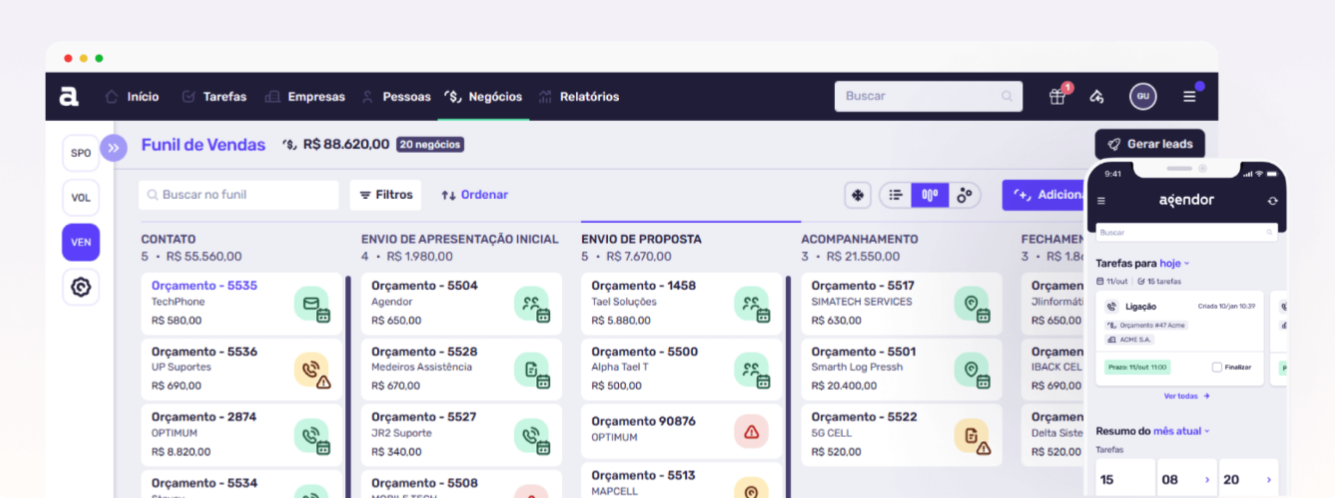This screenshot has width=1335, height=498.
Task: Open the Relatórios menu item
Action: coord(579,97)
